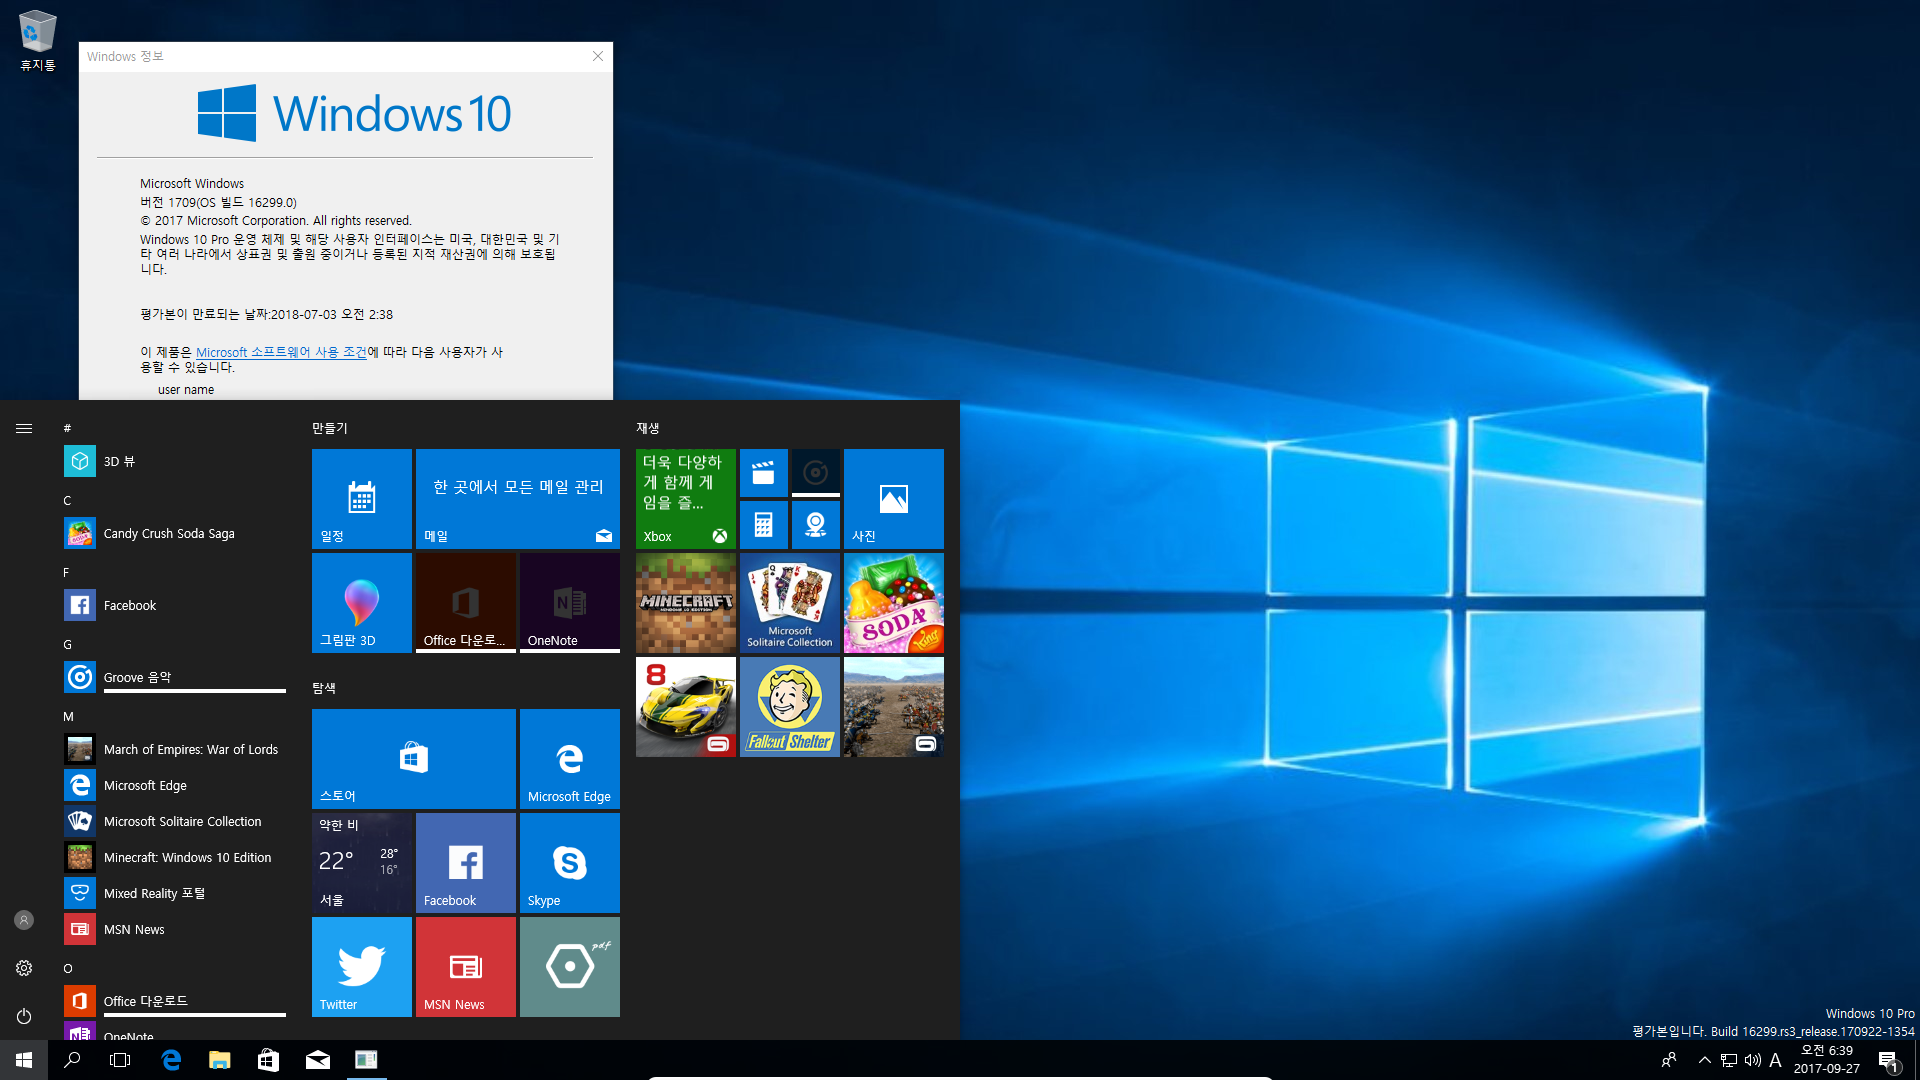Open Office 다운로드 in app list

coord(174,1001)
